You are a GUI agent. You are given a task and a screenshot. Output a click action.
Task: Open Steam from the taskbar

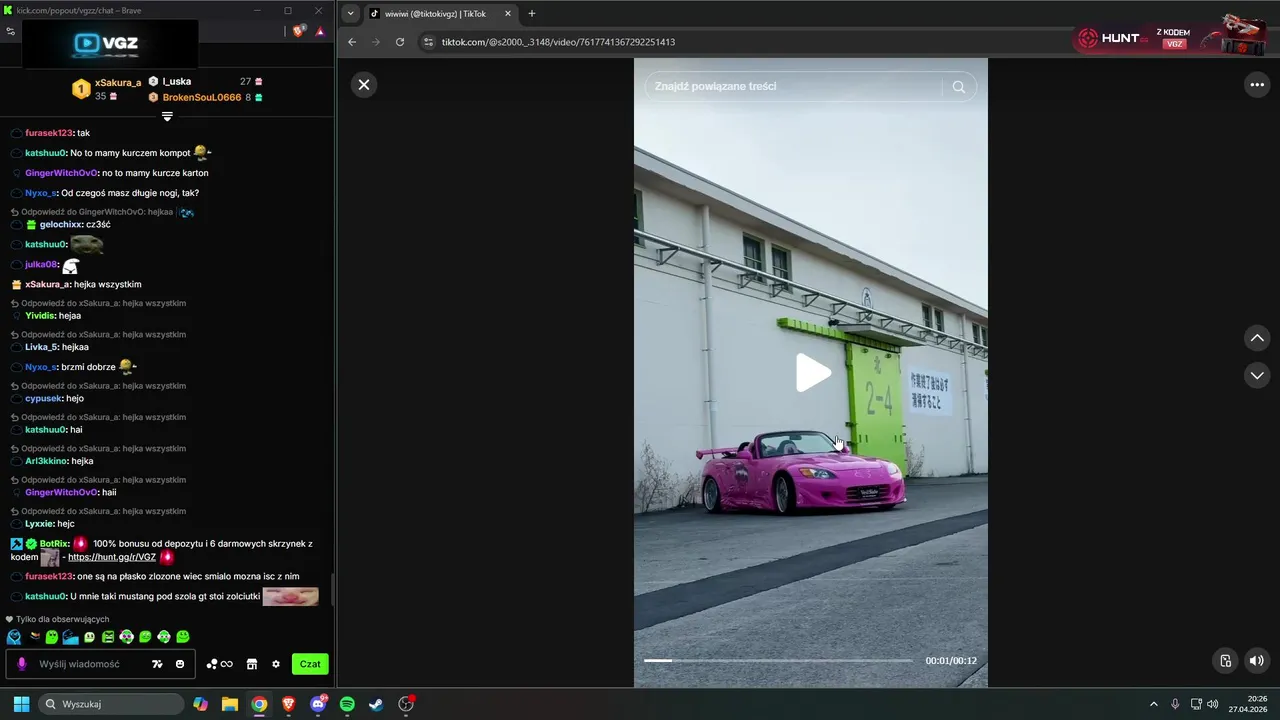tap(376, 704)
